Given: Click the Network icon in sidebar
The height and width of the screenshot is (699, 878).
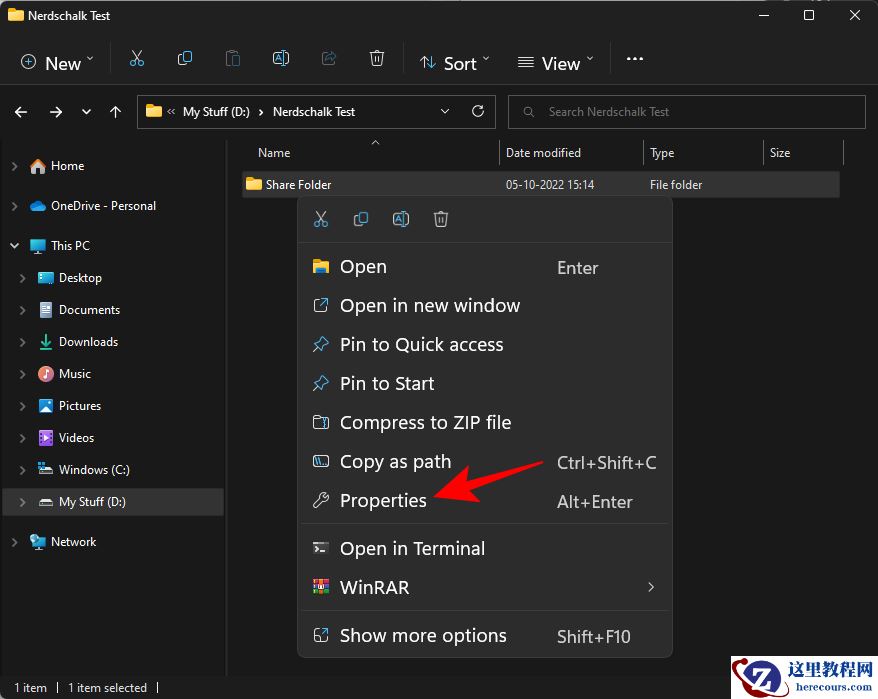Looking at the screenshot, I should tap(38, 542).
